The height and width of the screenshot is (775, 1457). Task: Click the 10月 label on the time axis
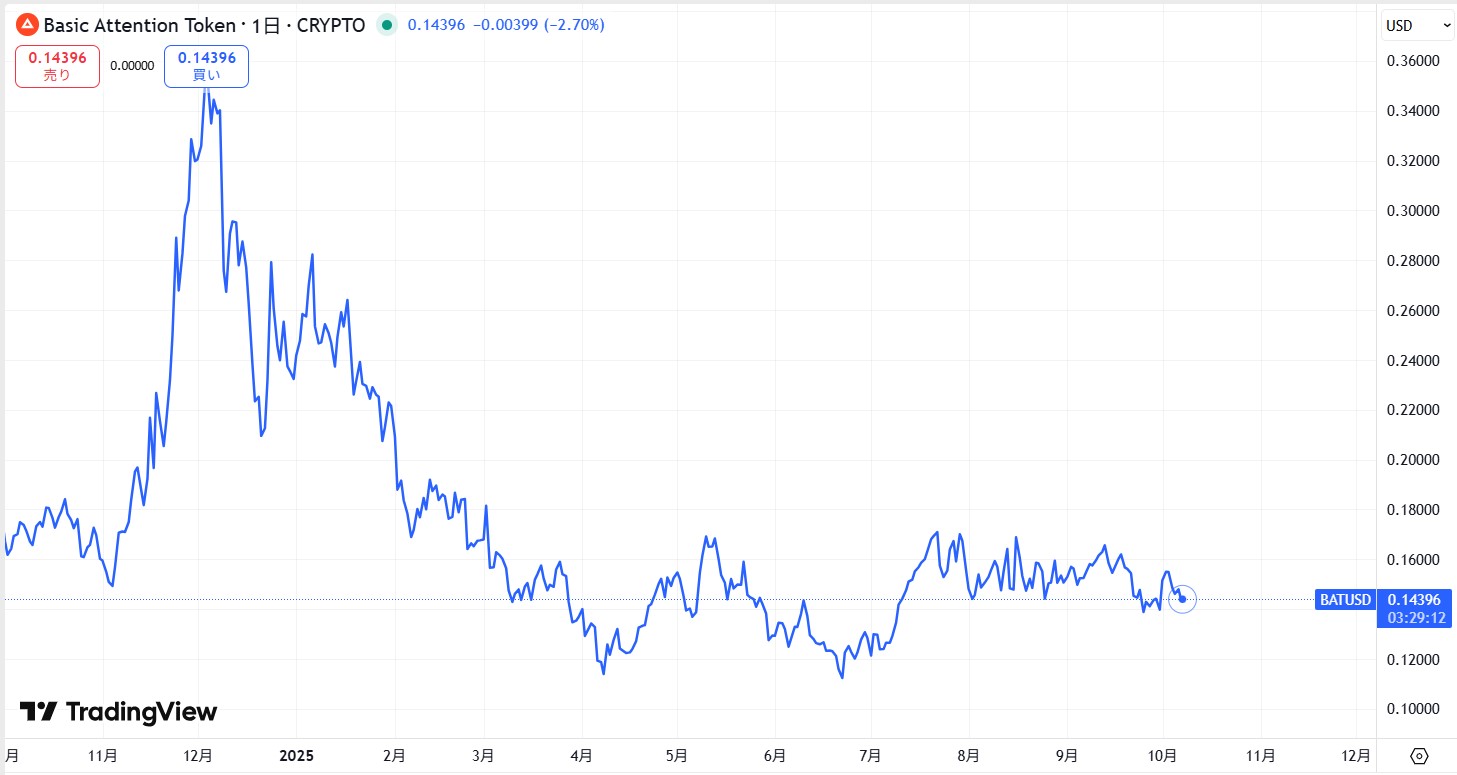click(x=1163, y=755)
